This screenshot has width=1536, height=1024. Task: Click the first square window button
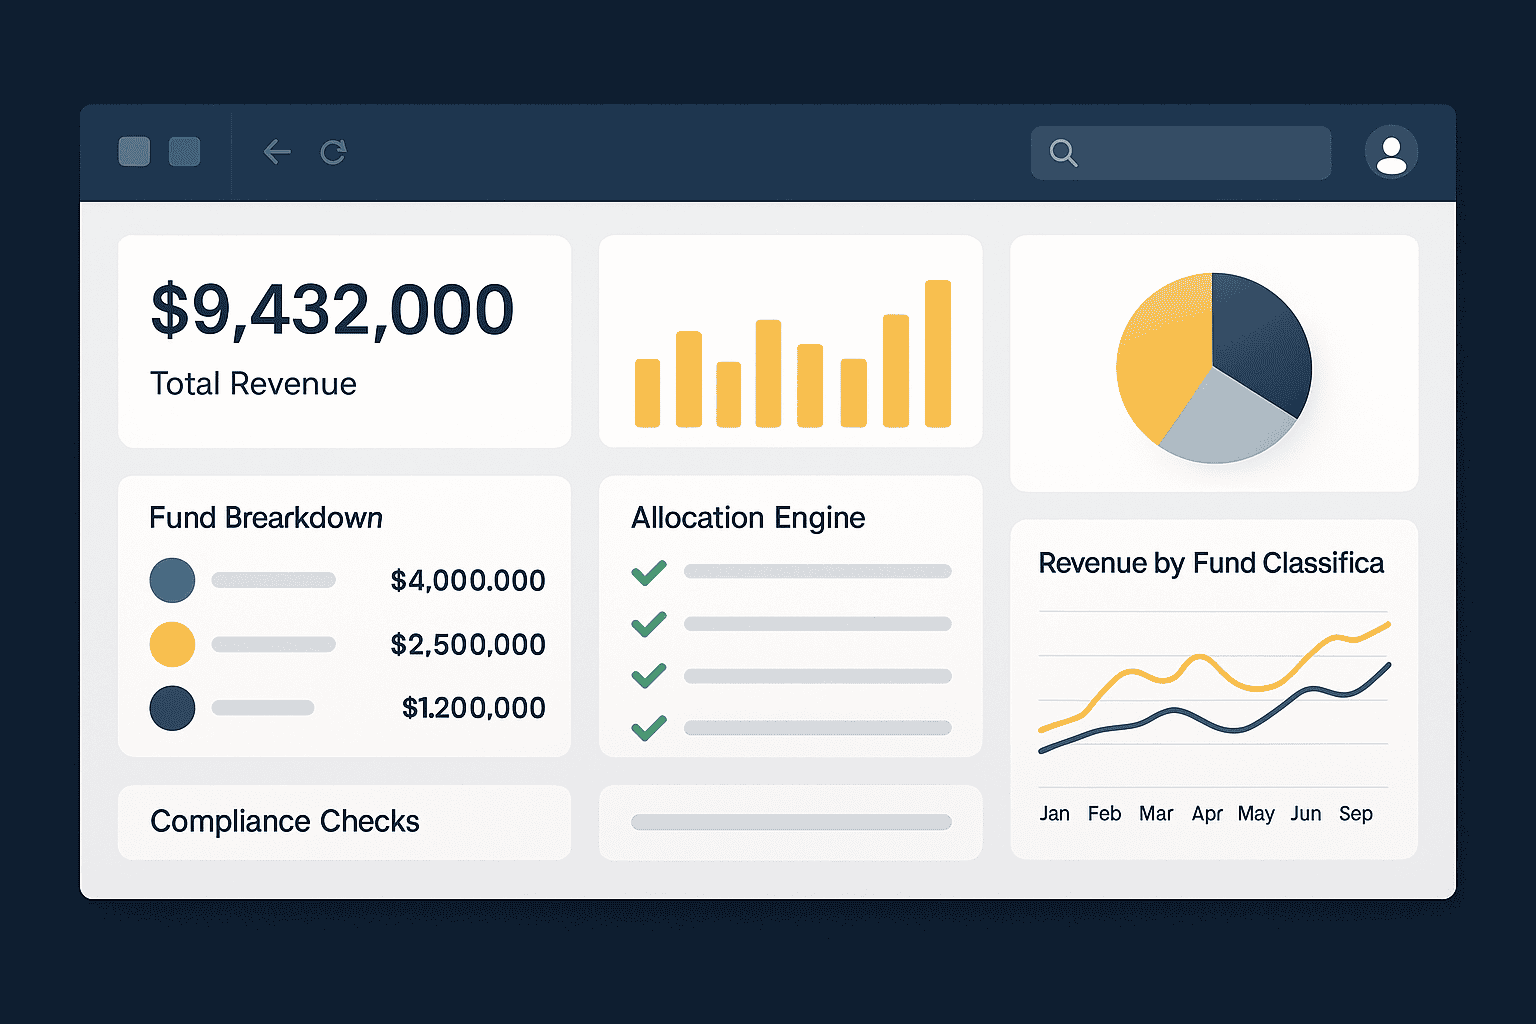[x=134, y=152]
